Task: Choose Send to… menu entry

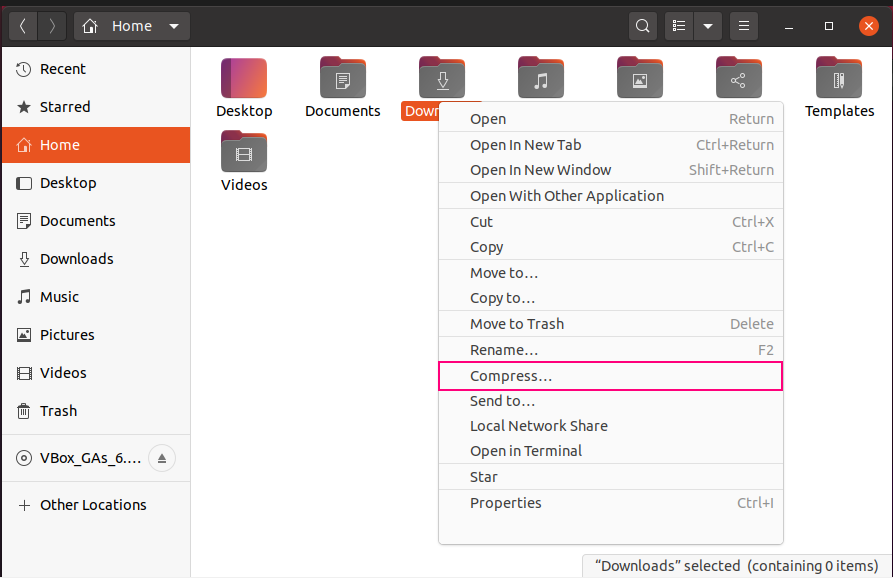Action: (611, 401)
